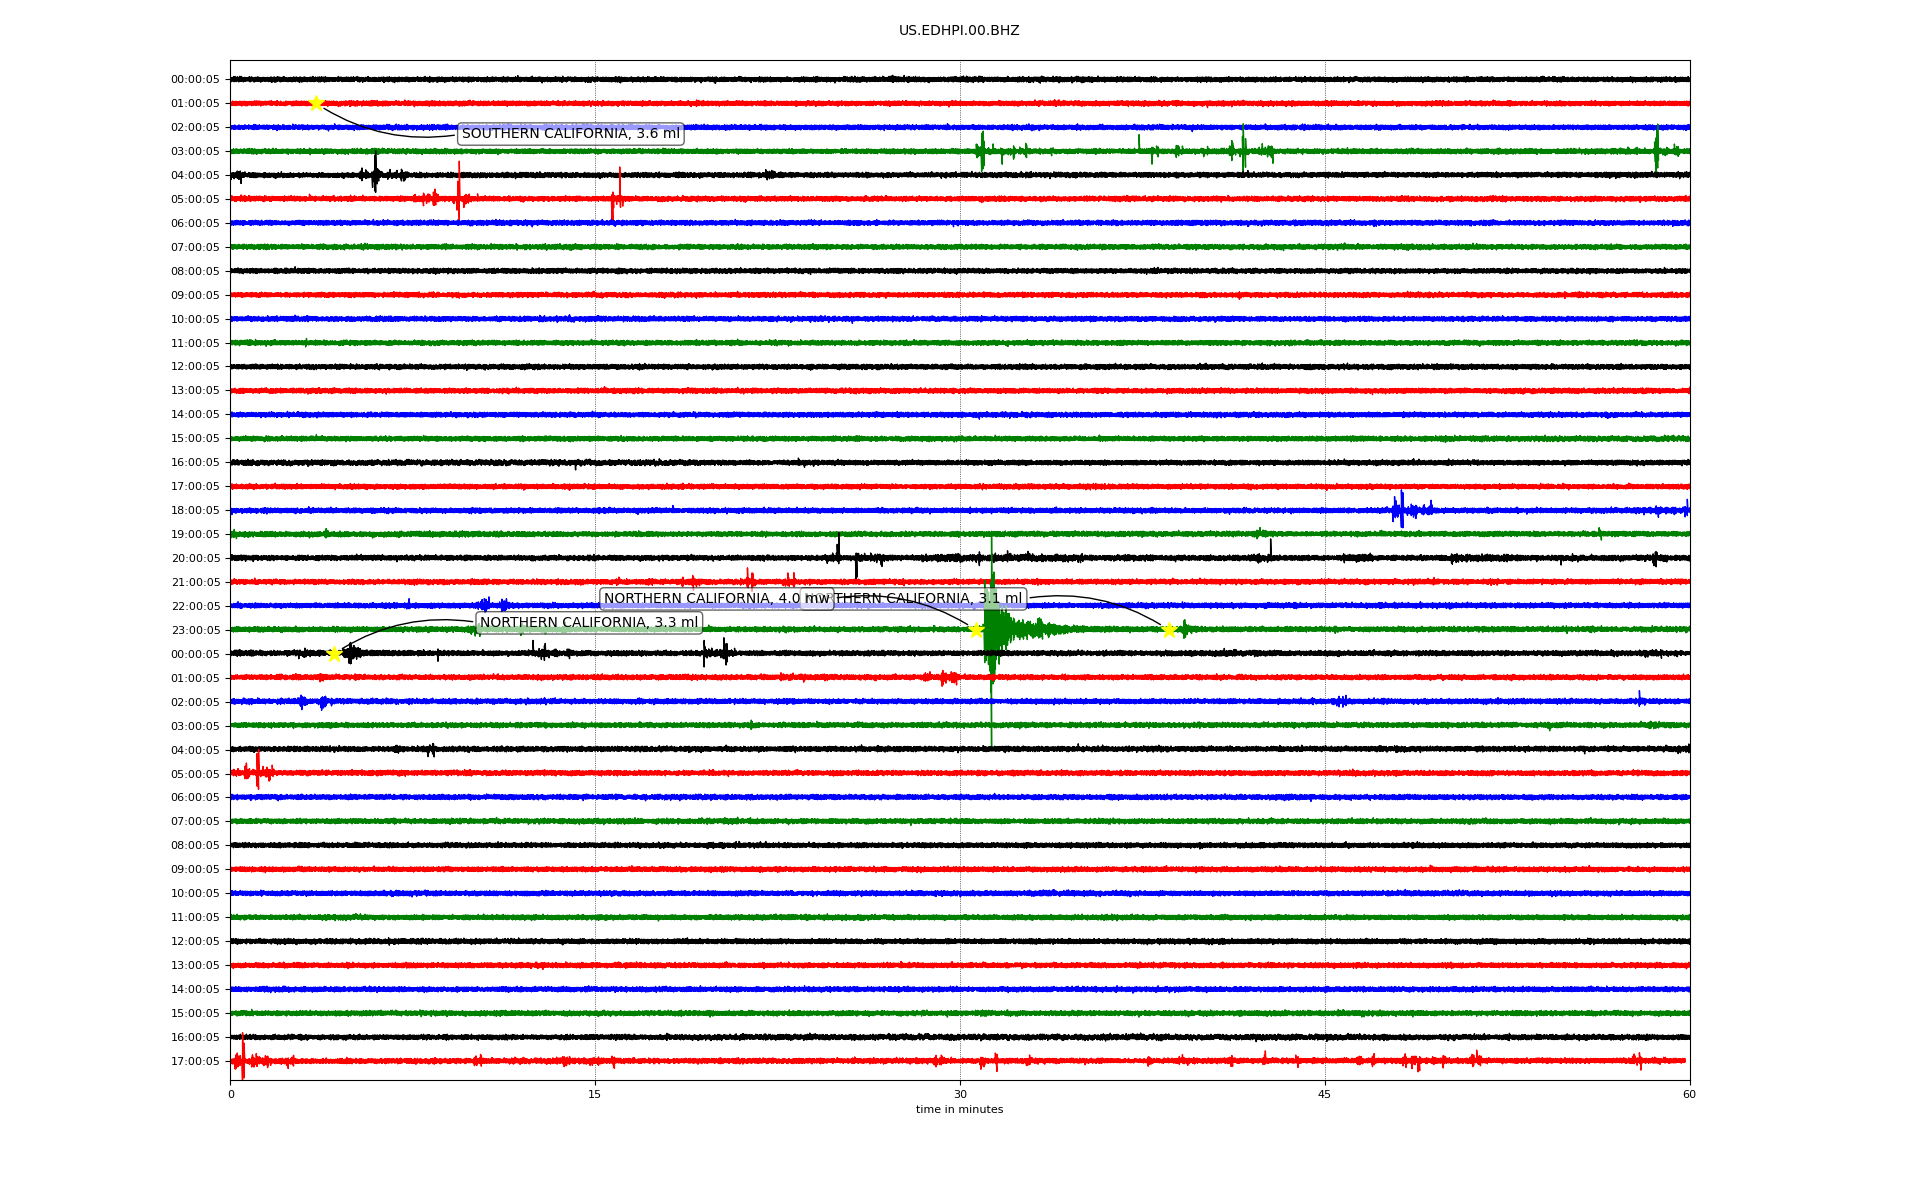Click the 'time in minutes' axis label
1920x1200 pixels.
click(x=959, y=1109)
